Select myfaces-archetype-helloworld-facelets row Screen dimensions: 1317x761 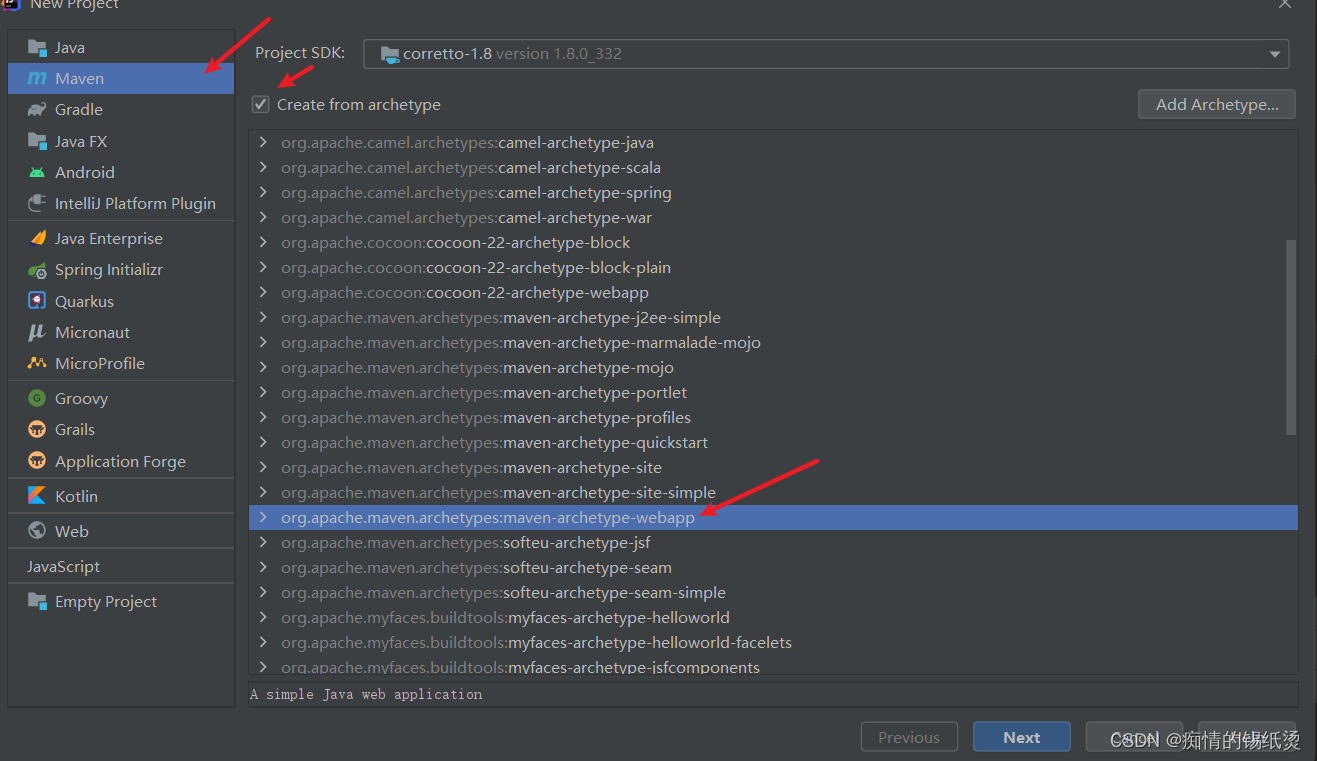pyautogui.click(x=773, y=642)
